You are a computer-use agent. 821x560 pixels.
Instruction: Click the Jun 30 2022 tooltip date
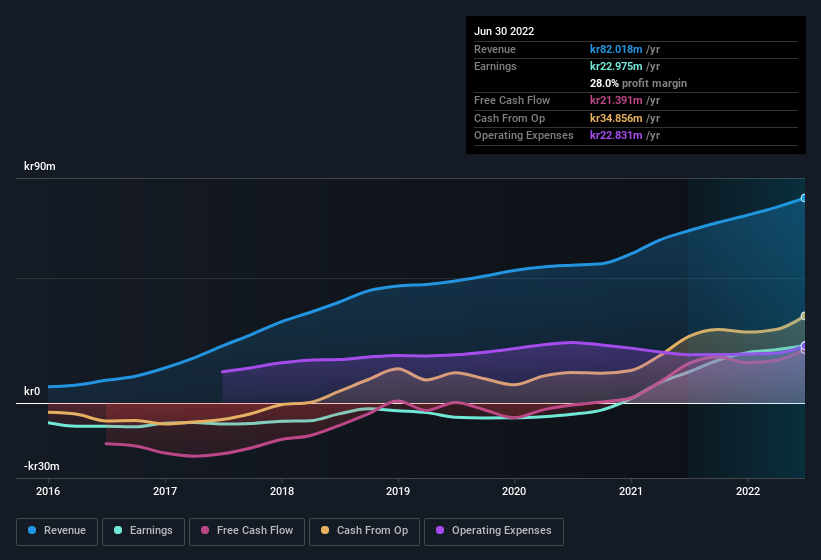click(x=504, y=31)
